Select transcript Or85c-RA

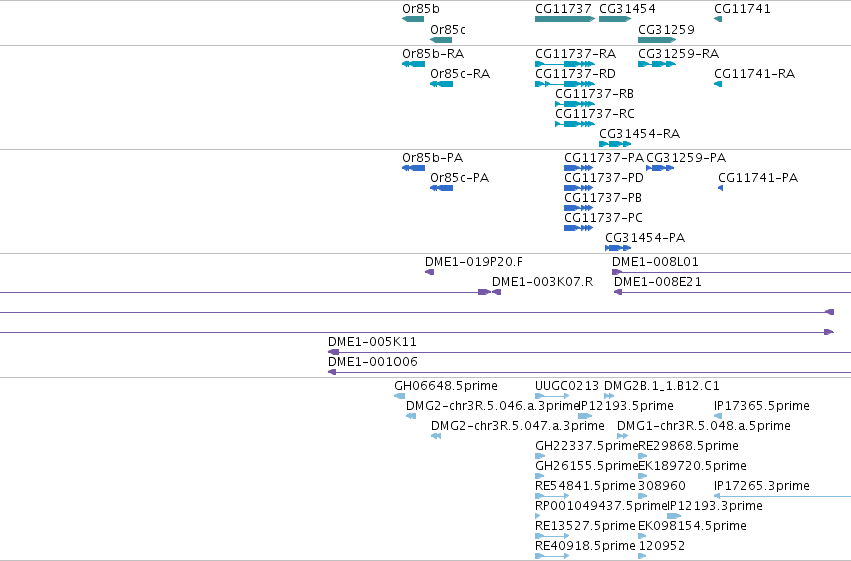[460, 74]
